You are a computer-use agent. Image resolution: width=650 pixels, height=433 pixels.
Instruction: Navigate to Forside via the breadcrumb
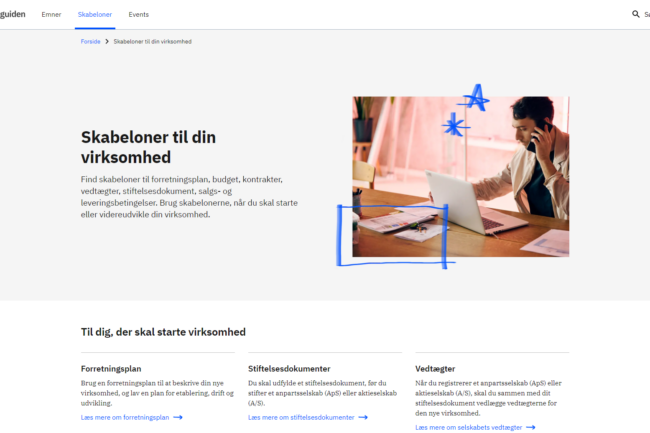click(x=90, y=41)
